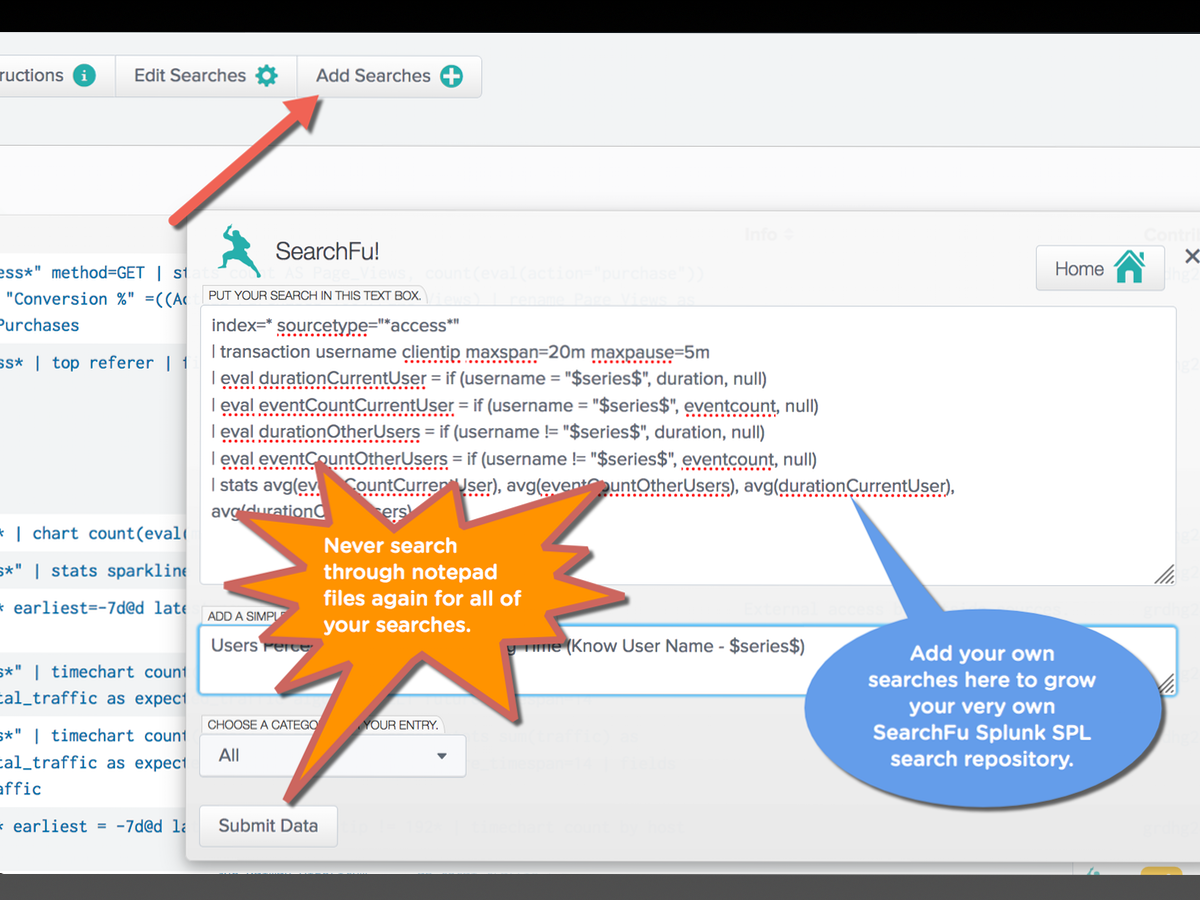Close the SearchFu dialog with the X
Viewport: 1200px width, 900px height.
(x=1191, y=257)
